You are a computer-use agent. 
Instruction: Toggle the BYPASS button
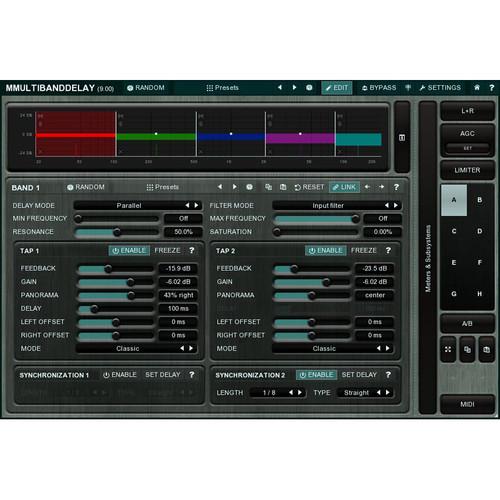[x=379, y=88]
